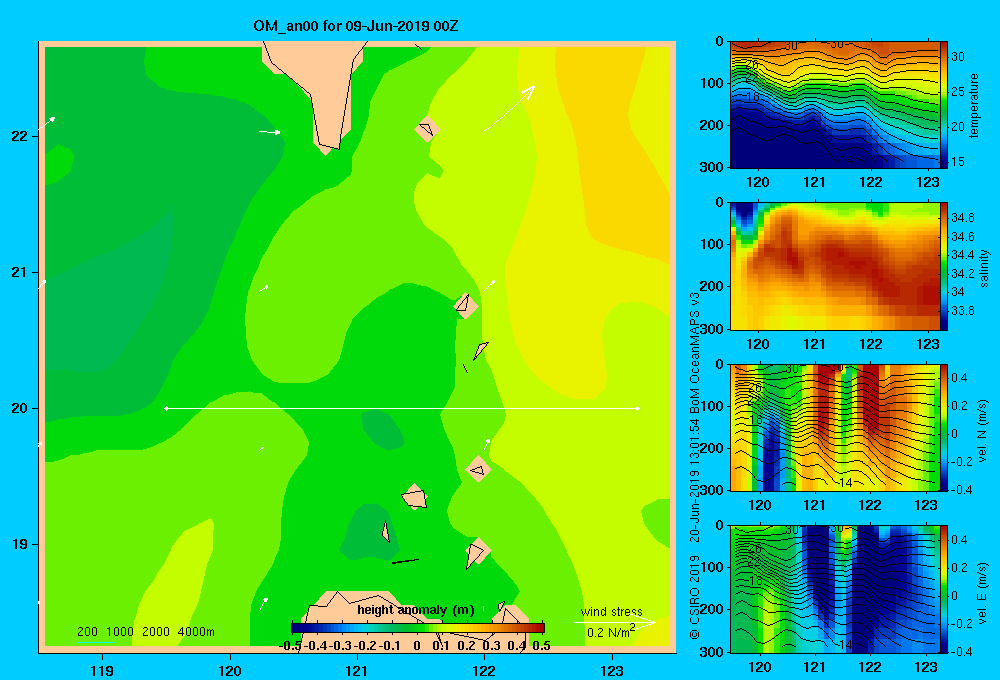Click longitude label 123 on the main map axis
Viewport: 1000px width, 680px height.
(x=612, y=670)
